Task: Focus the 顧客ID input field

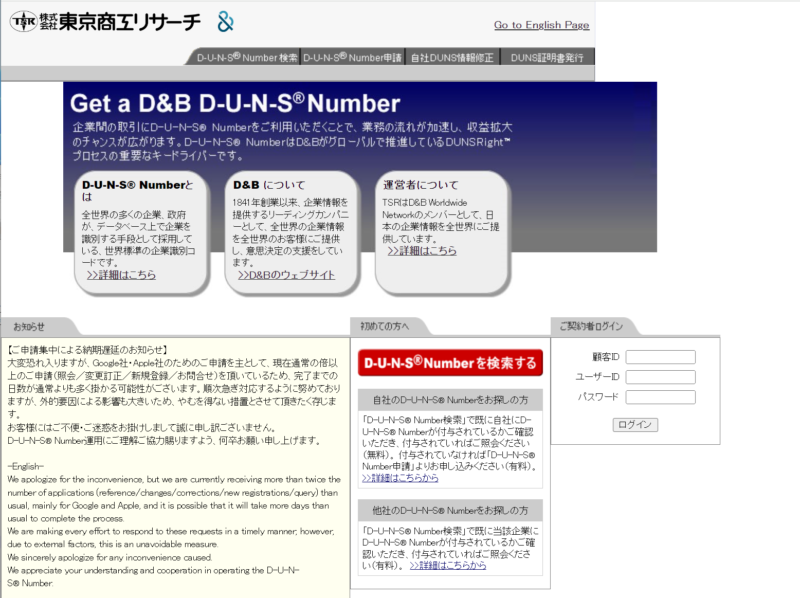Action: [660, 357]
